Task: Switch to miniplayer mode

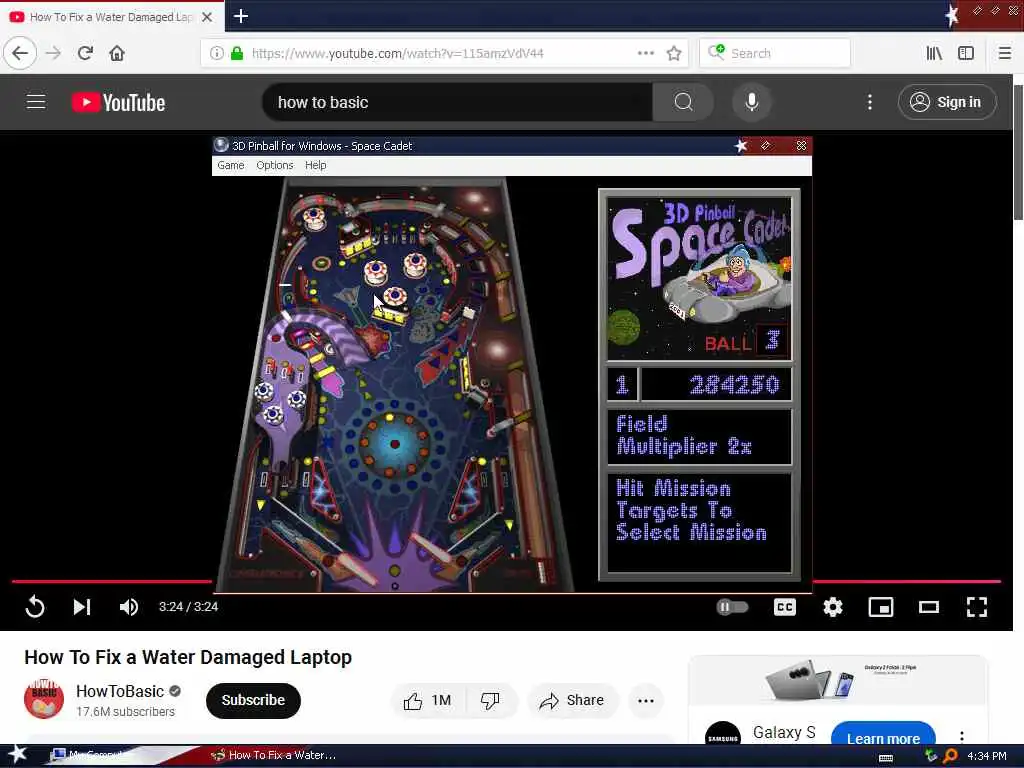Action: (x=880, y=607)
